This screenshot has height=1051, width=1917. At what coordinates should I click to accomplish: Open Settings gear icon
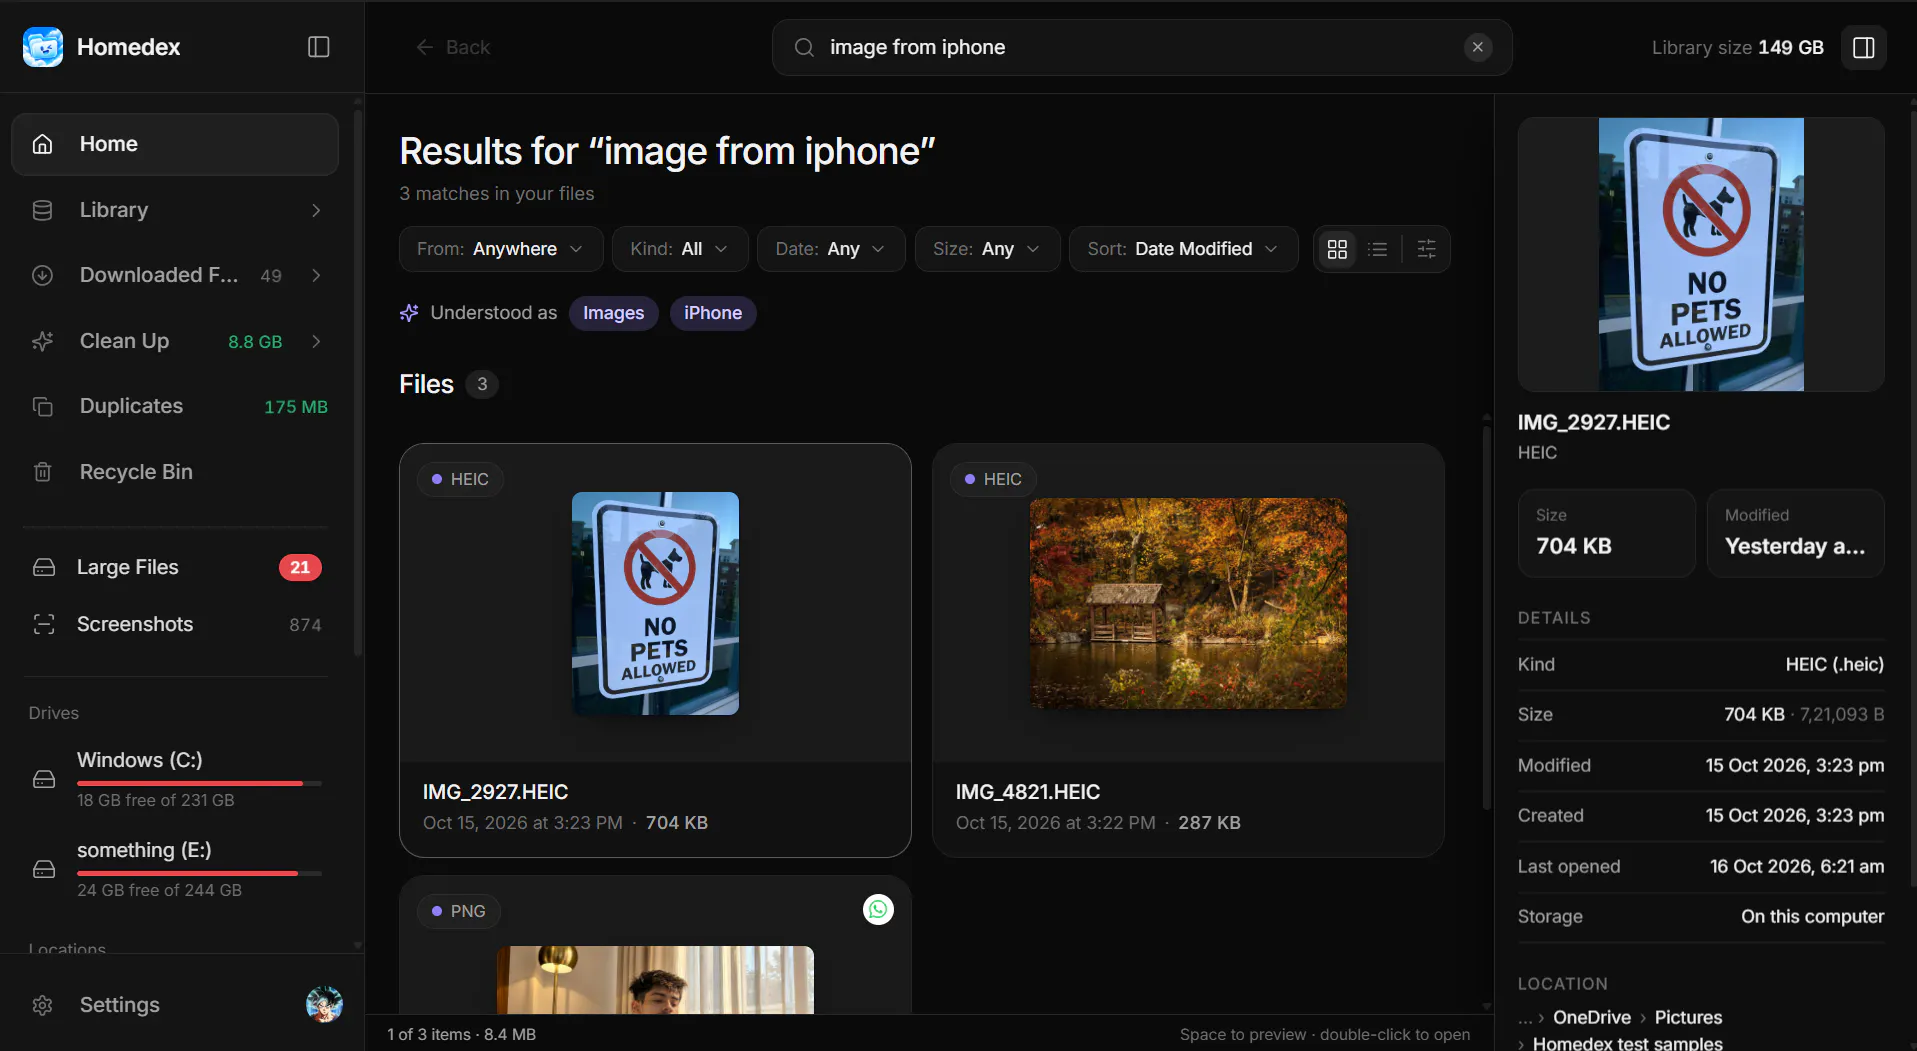click(43, 1005)
